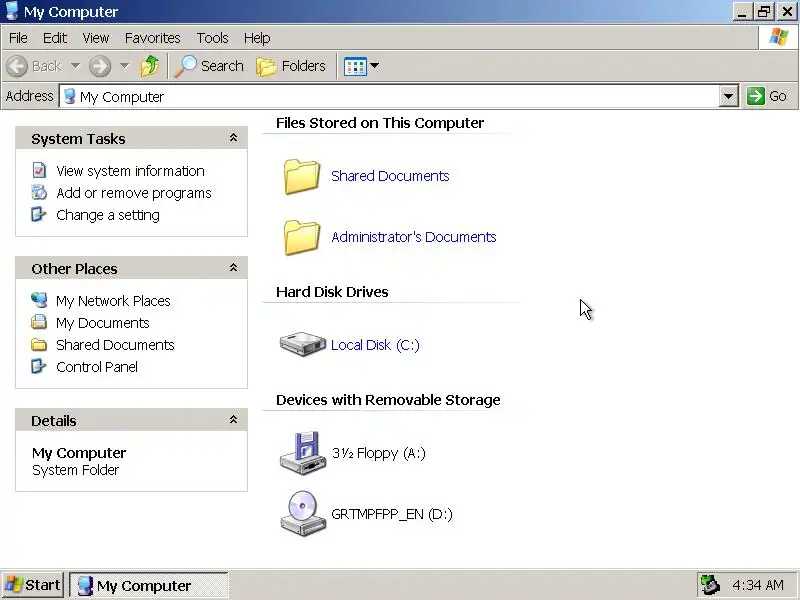Click the sidebar Shared Documents folder icon
Screen dimensions: 800x600
point(39,344)
